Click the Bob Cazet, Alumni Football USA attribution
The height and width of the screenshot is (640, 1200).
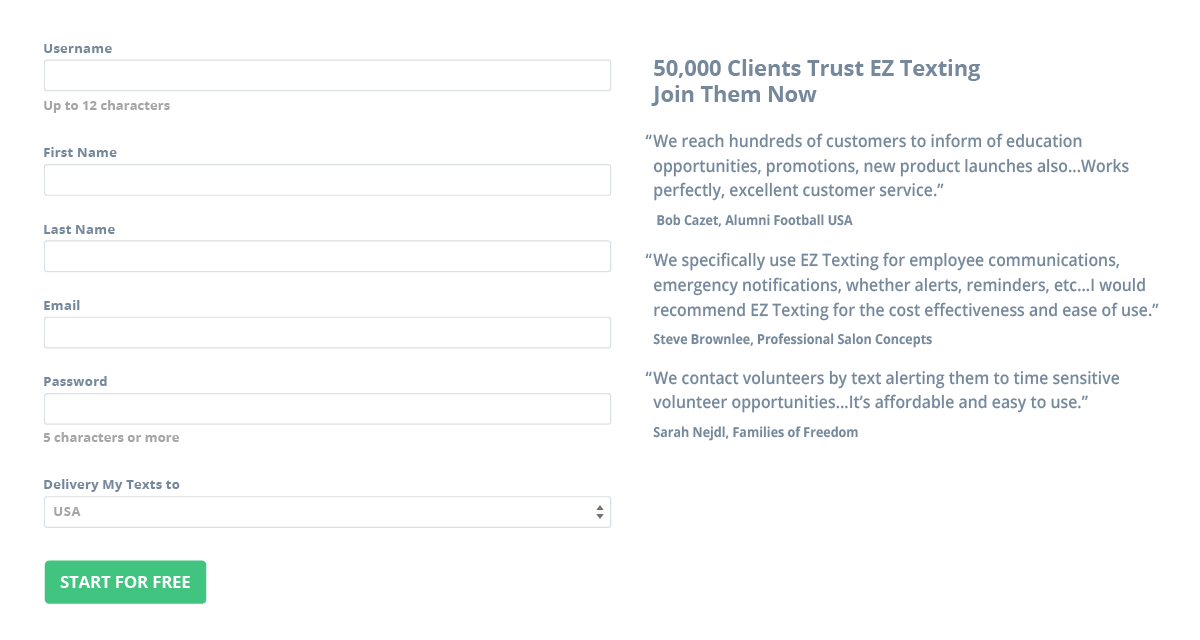[754, 220]
